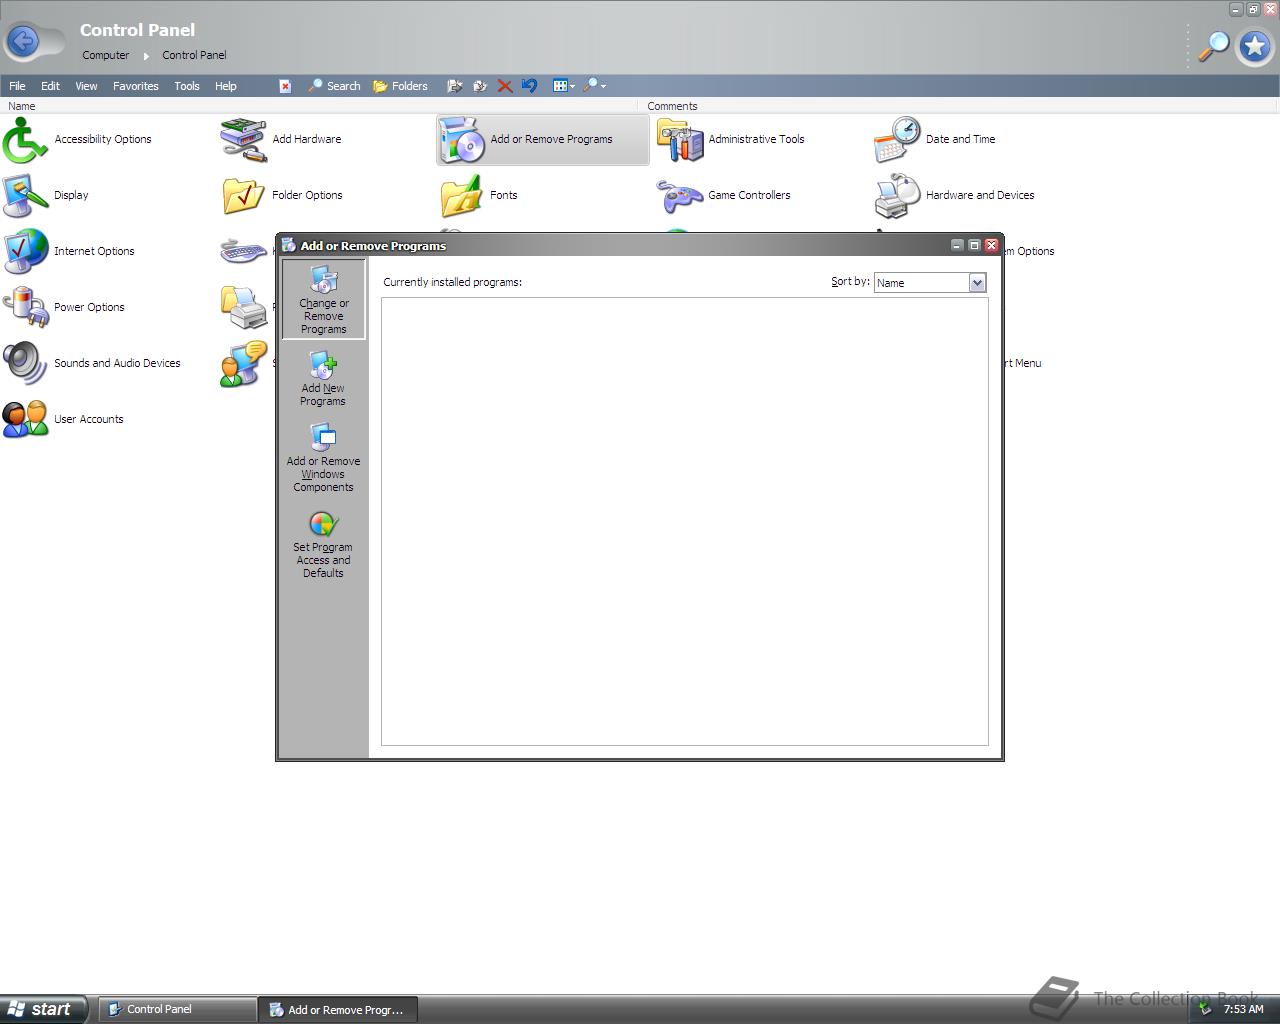
Task: Open User Accounts
Action: [x=63, y=420]
